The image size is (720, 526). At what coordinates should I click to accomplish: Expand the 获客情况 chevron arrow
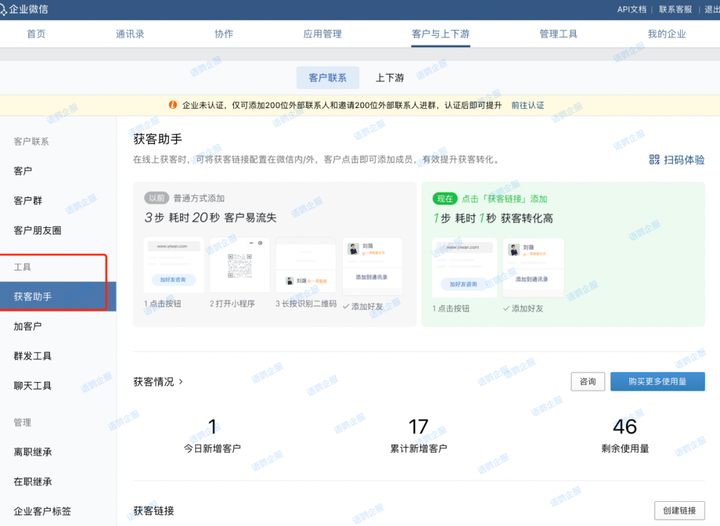[181, 382]
